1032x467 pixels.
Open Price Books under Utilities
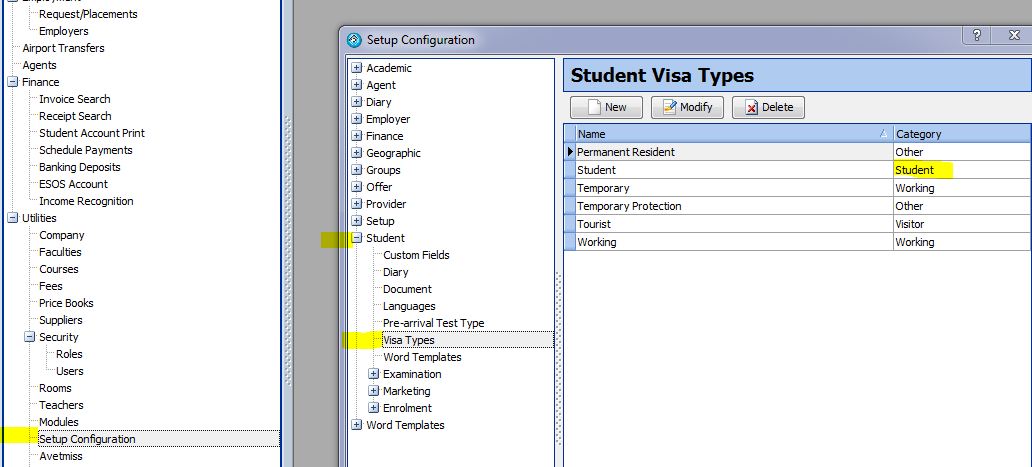(x=66, y=303)
